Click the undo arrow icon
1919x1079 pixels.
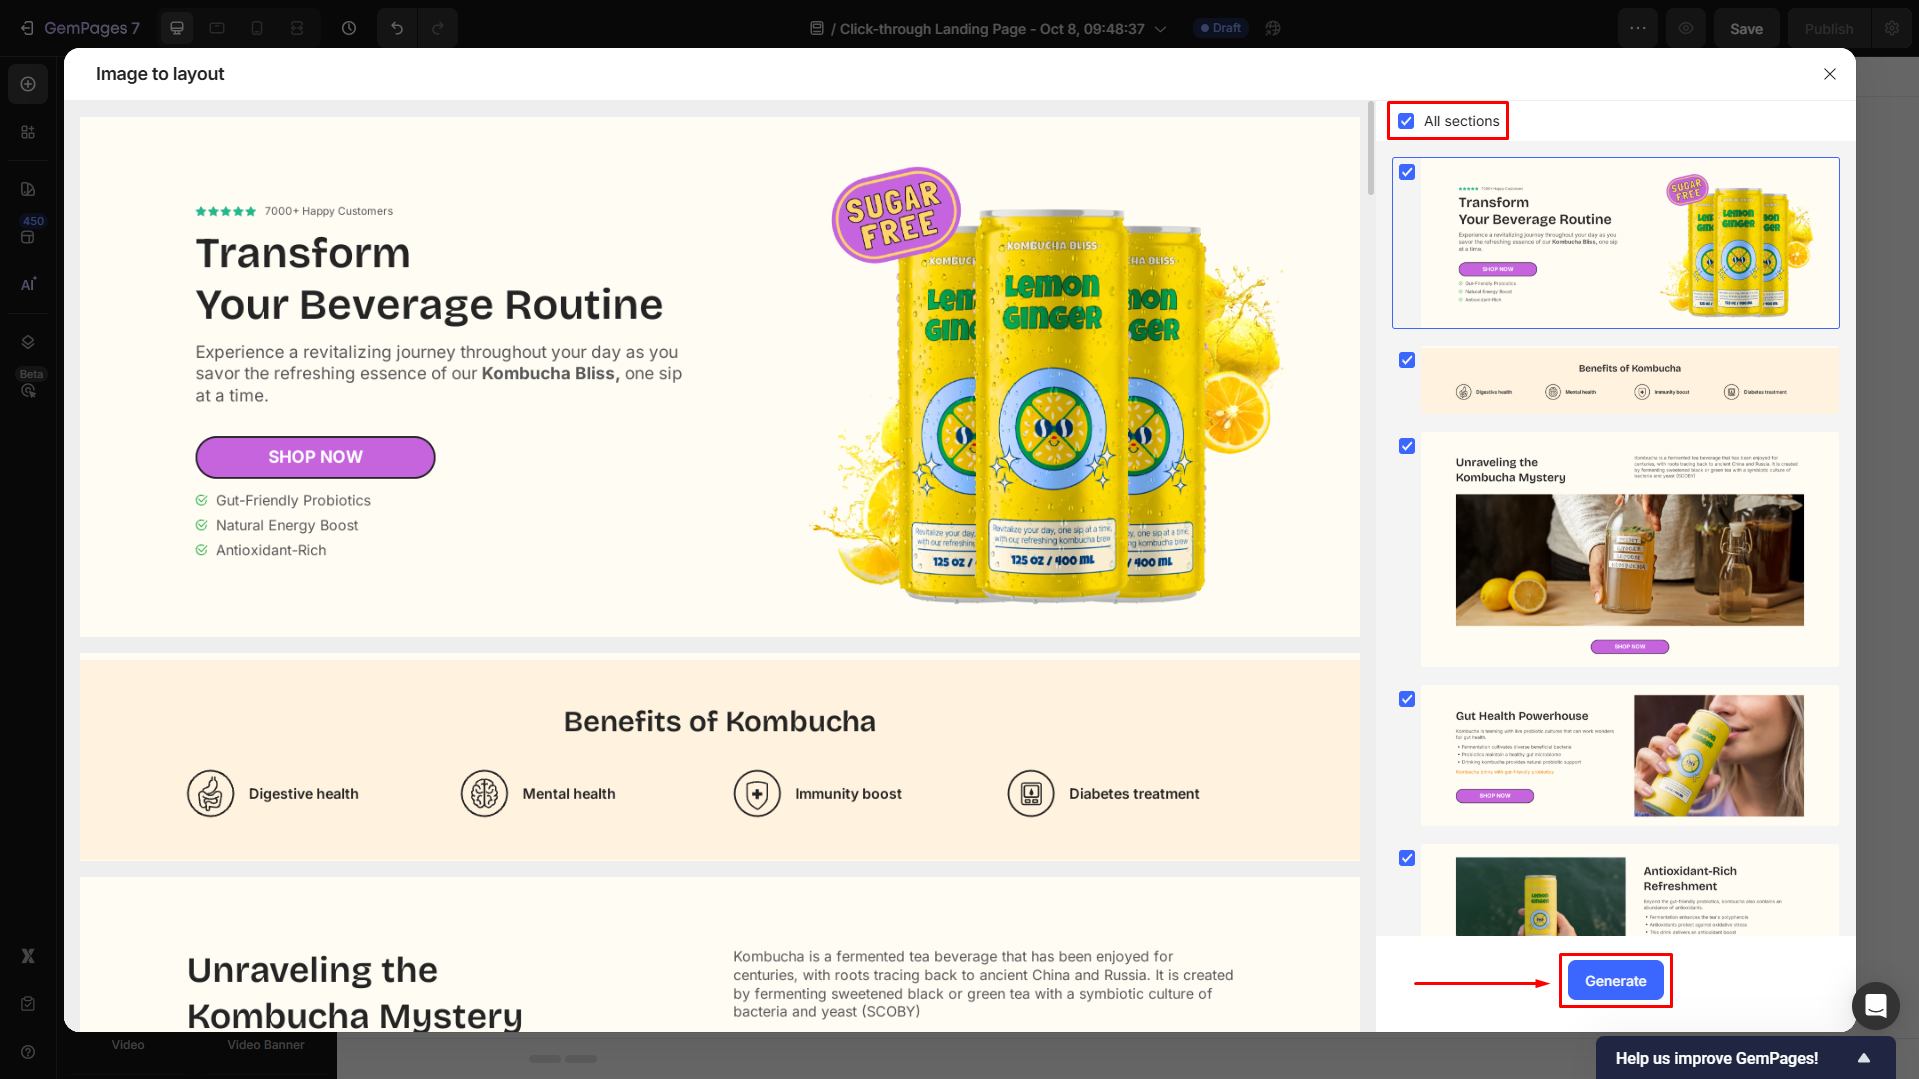pos(397,28)
